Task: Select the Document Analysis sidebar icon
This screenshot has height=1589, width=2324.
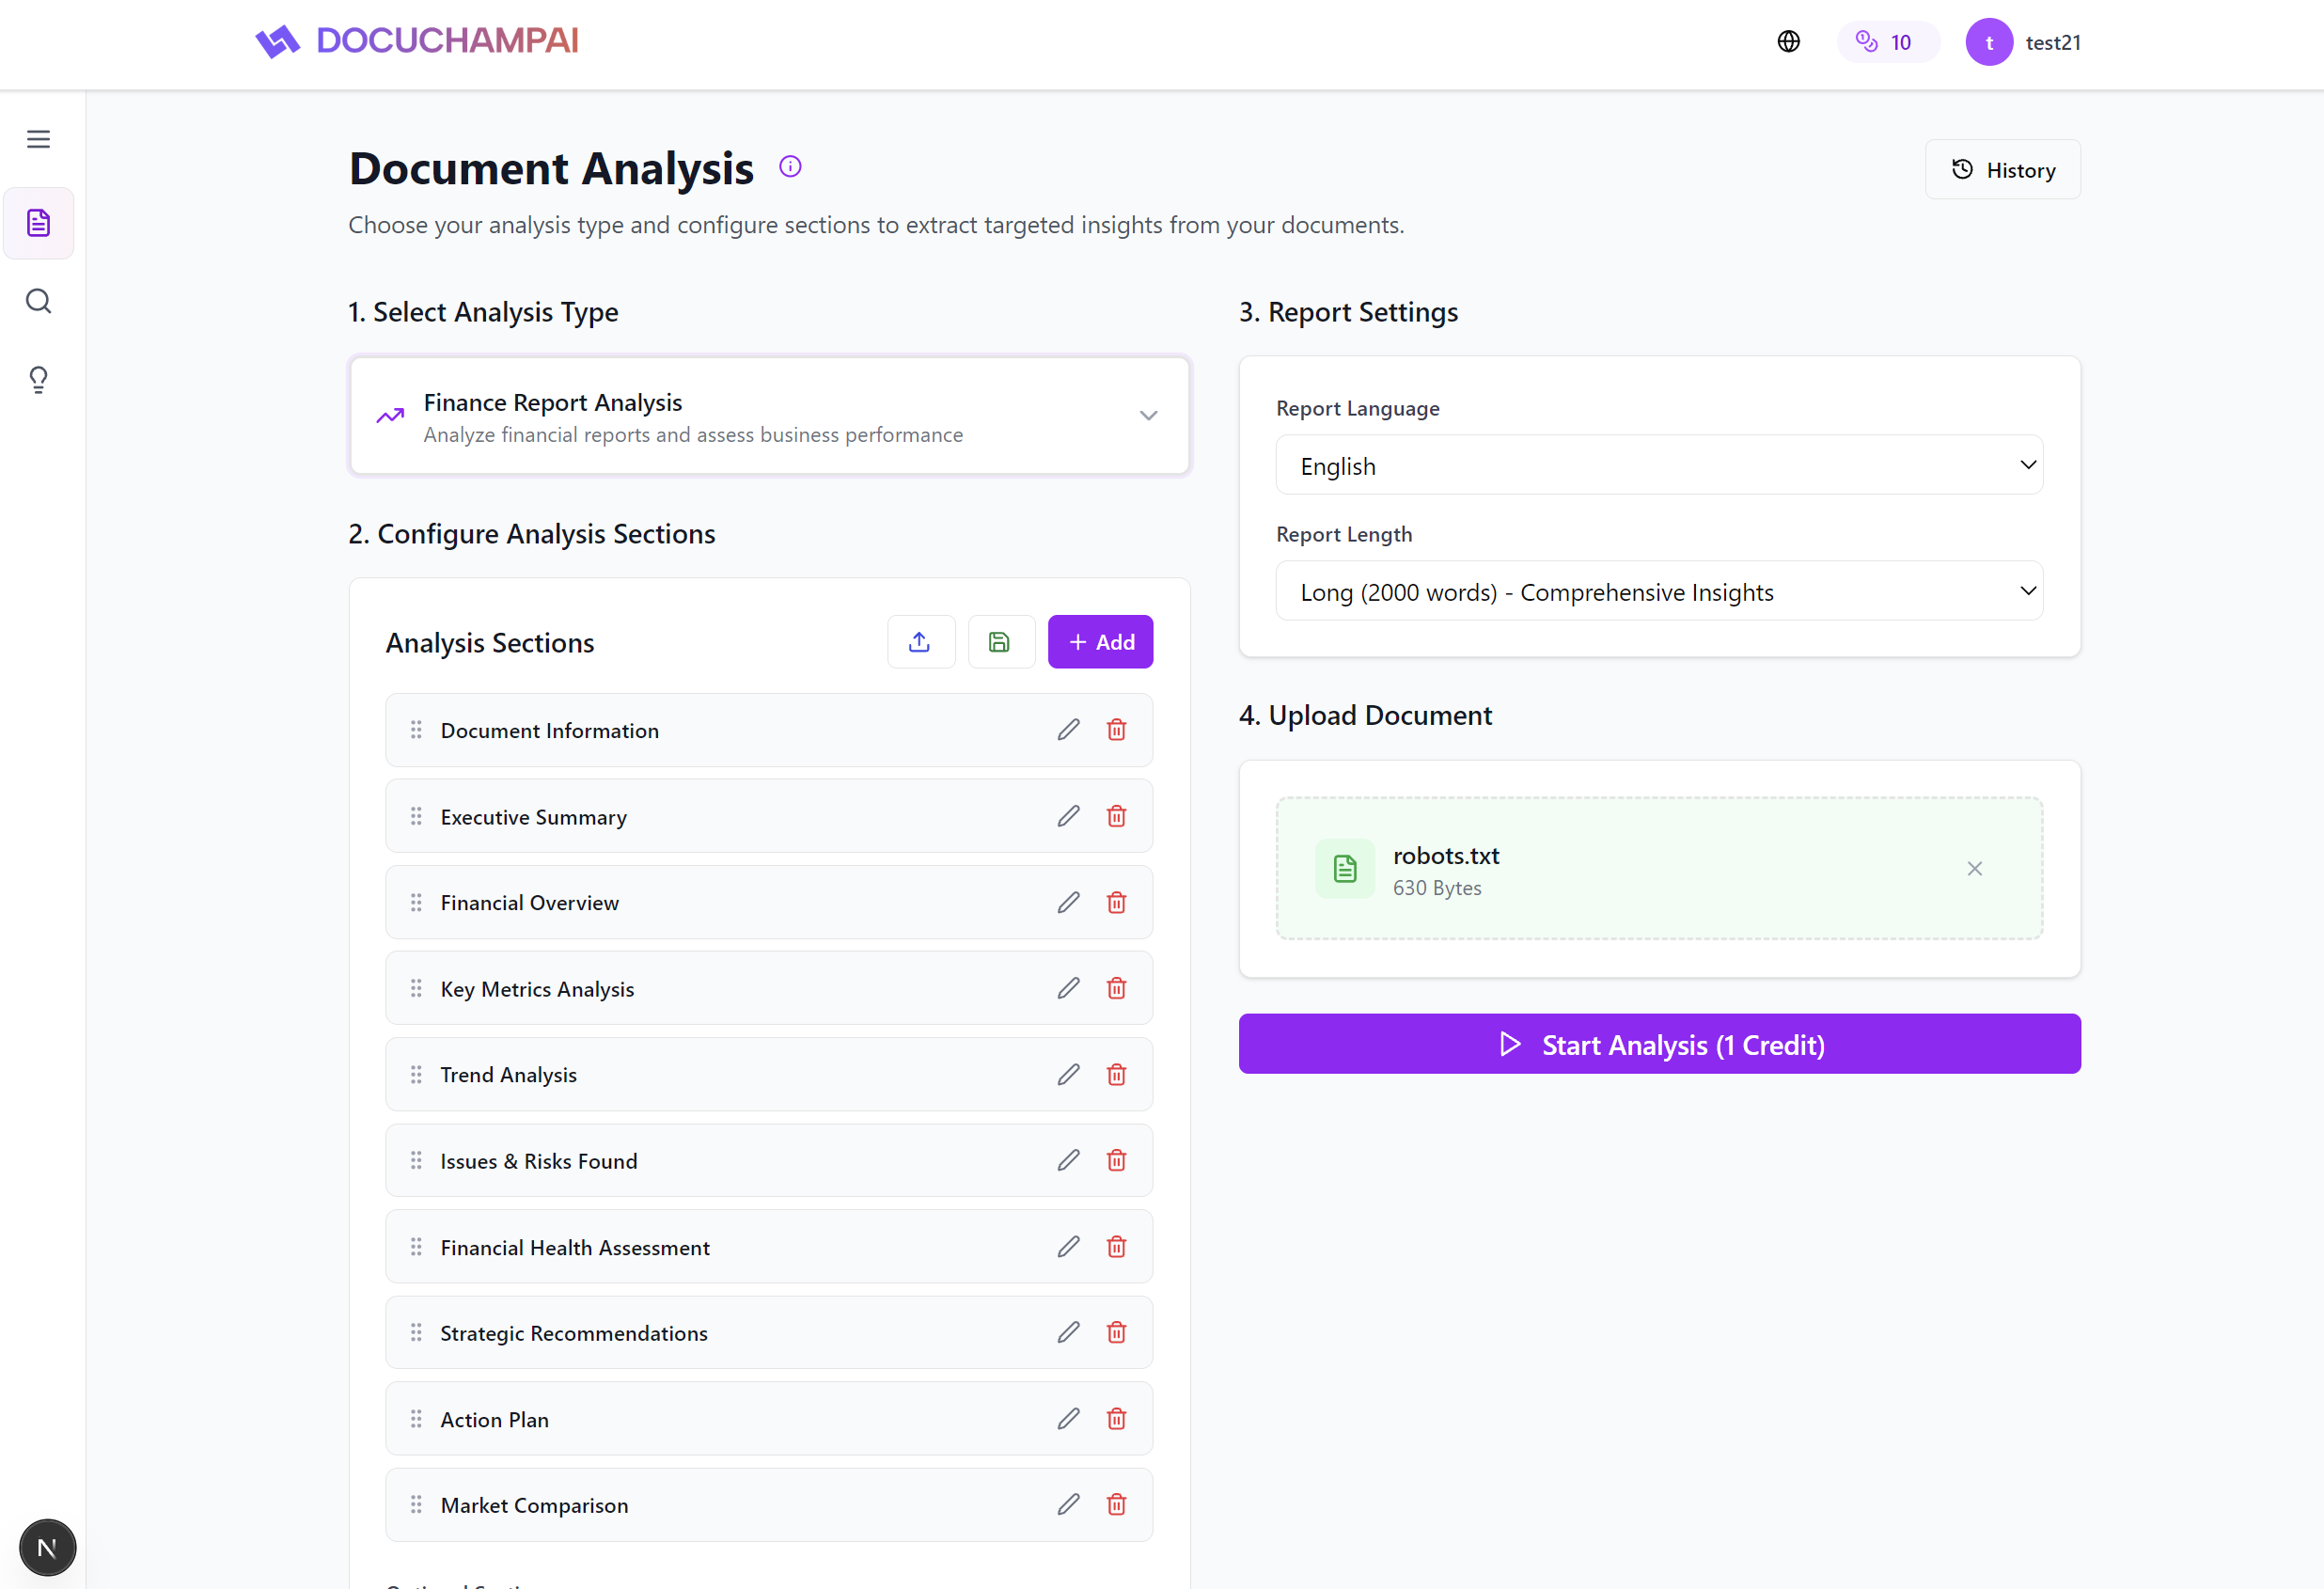Action: [38, 223]
